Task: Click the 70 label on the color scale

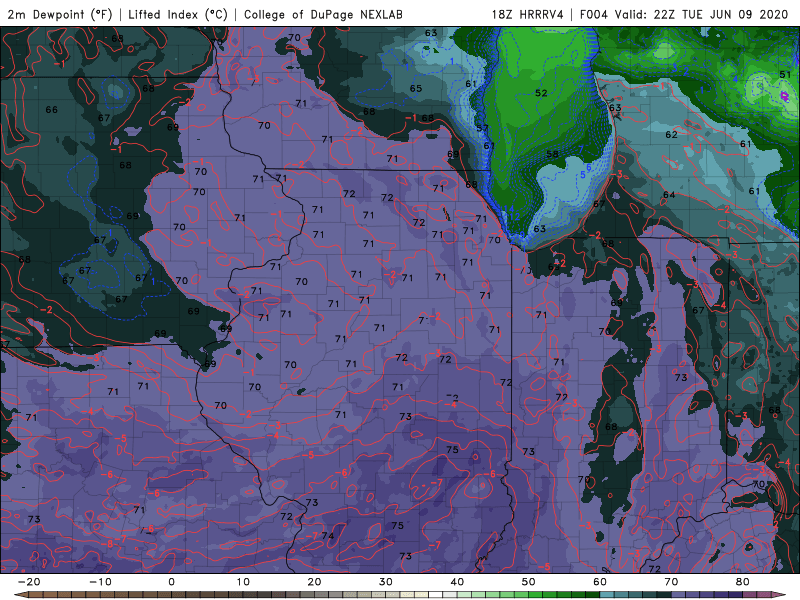Action: (671, 582)
